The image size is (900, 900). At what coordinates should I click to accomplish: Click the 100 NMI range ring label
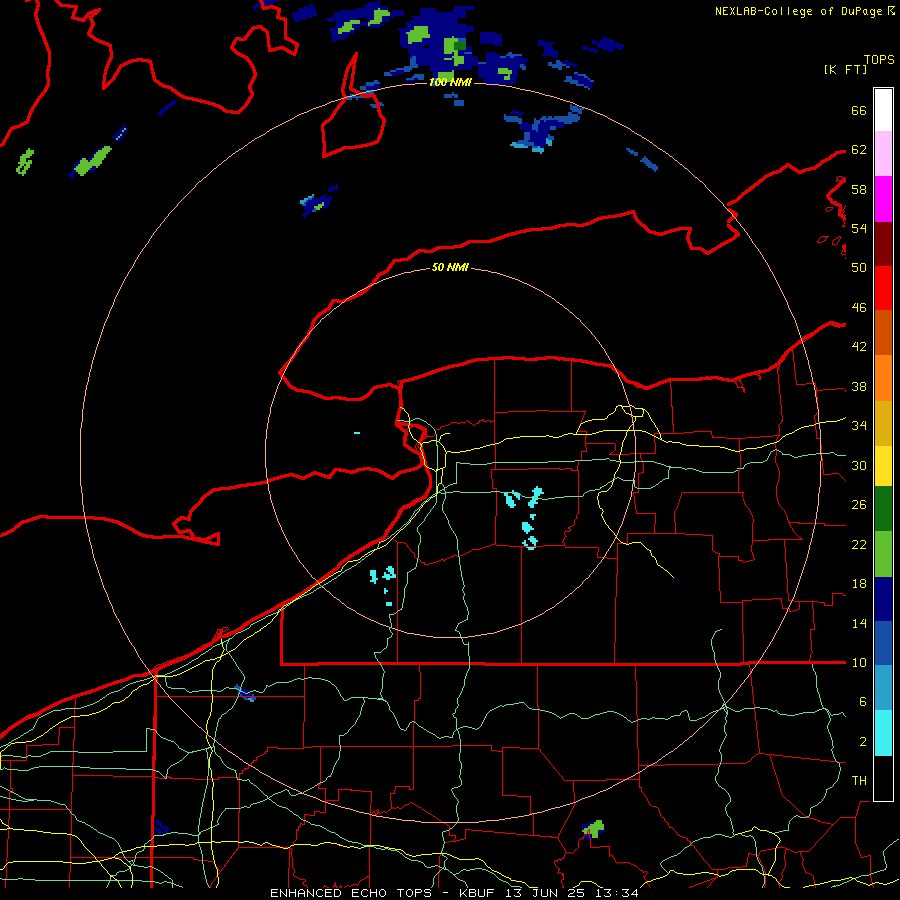[451, 82]
